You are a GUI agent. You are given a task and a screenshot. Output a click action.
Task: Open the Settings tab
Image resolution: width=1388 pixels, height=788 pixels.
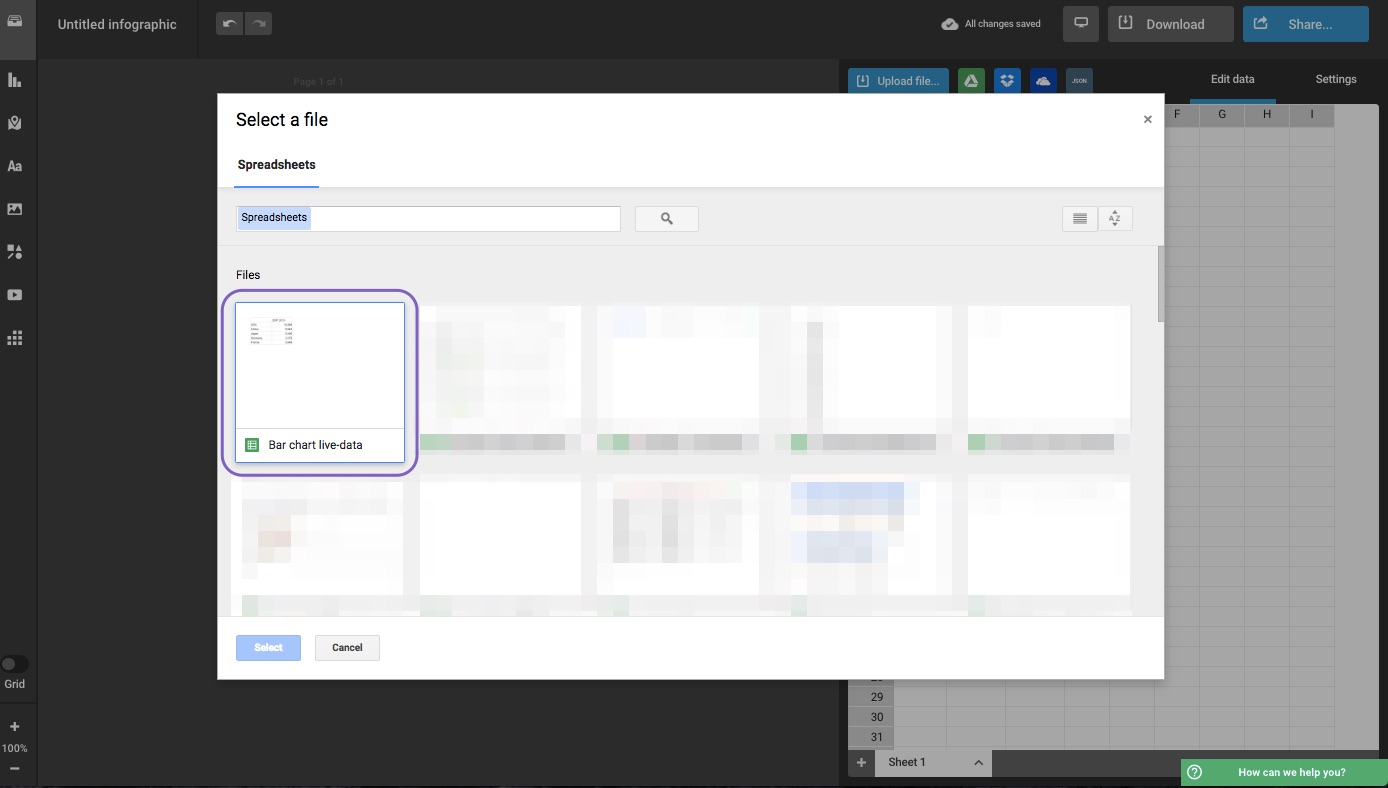click(x=1335, y=79)
